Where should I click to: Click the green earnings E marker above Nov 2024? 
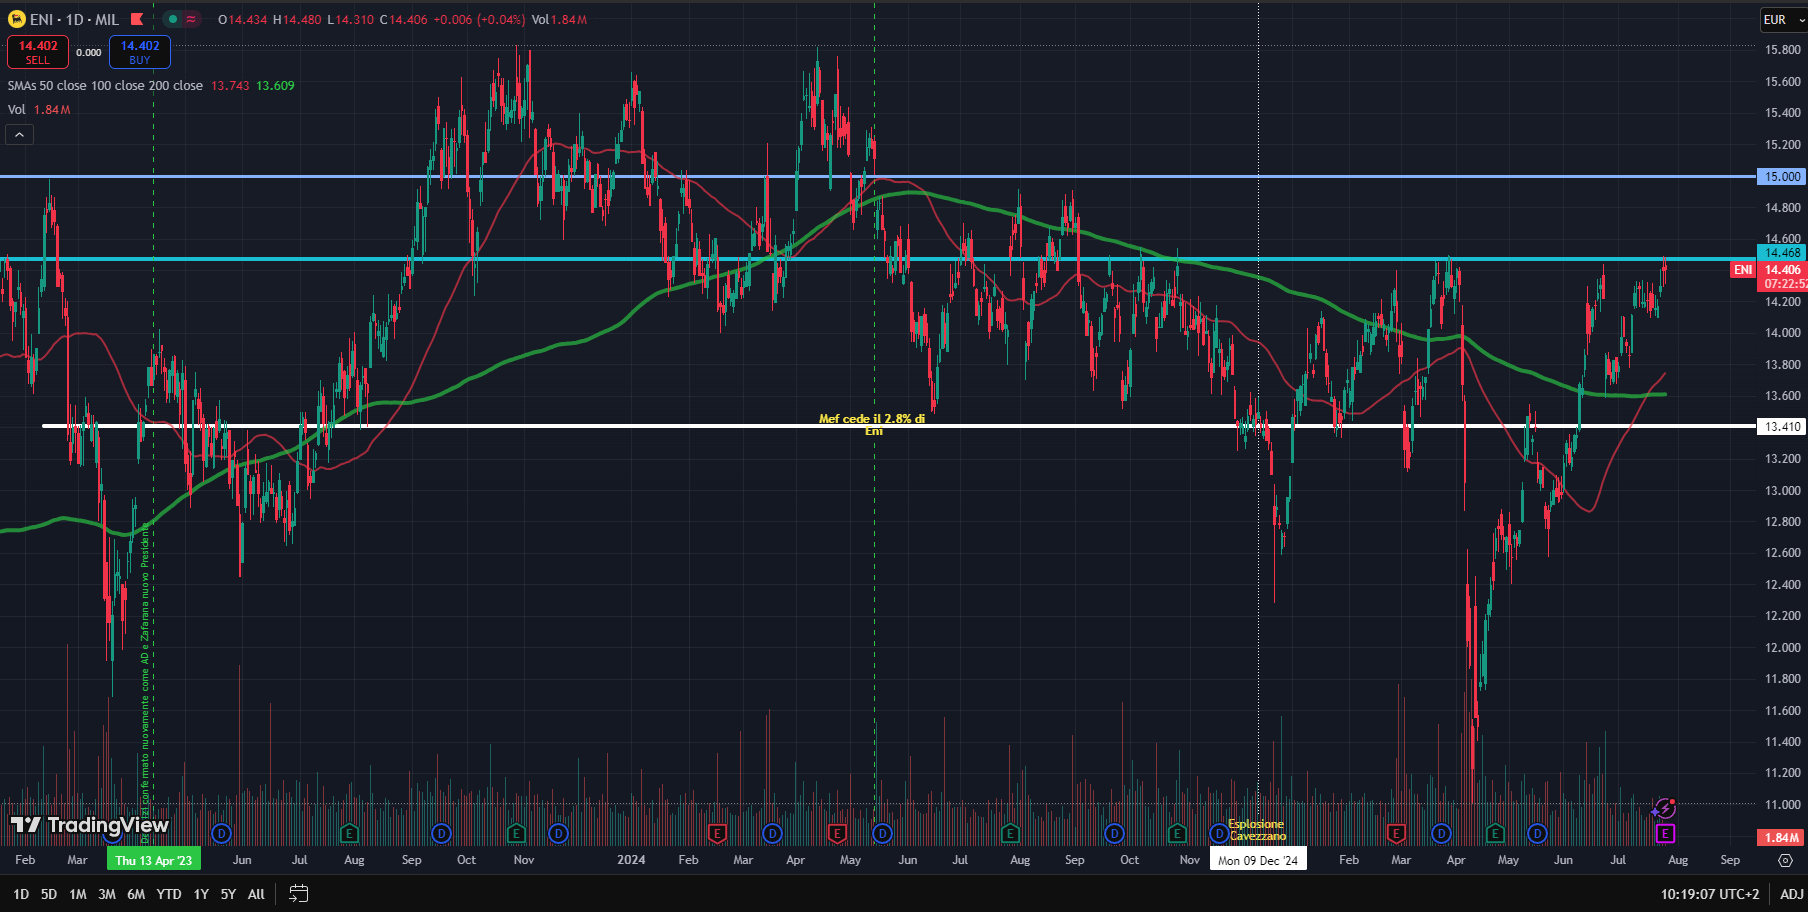[1177, 833]
